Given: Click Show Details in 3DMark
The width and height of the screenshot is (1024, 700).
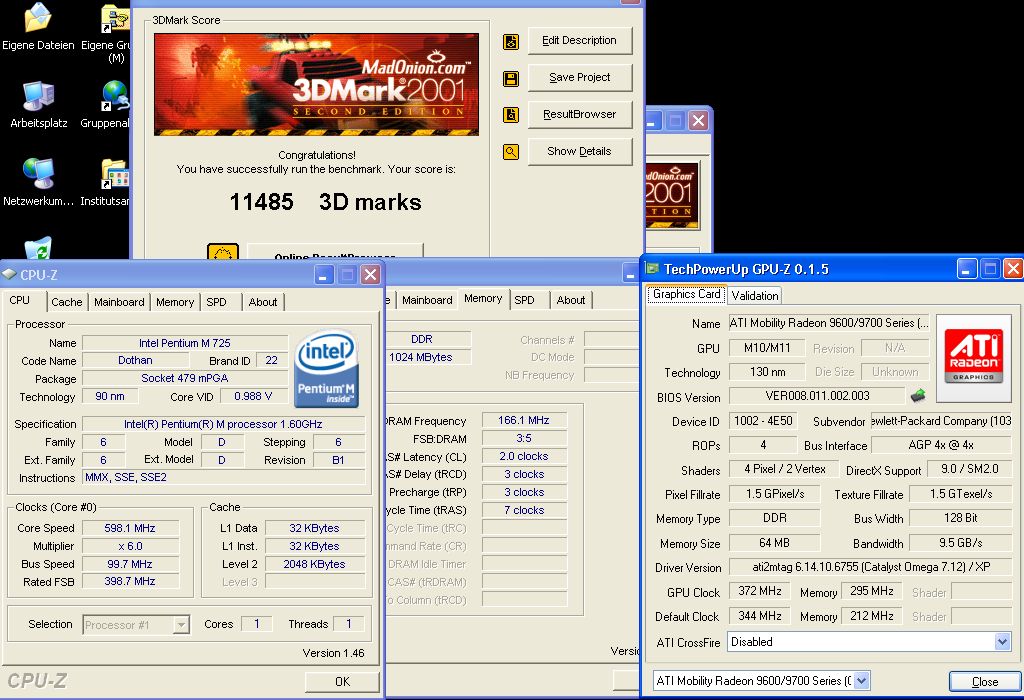Looking at the screenshot, I should tap(580, 151).
